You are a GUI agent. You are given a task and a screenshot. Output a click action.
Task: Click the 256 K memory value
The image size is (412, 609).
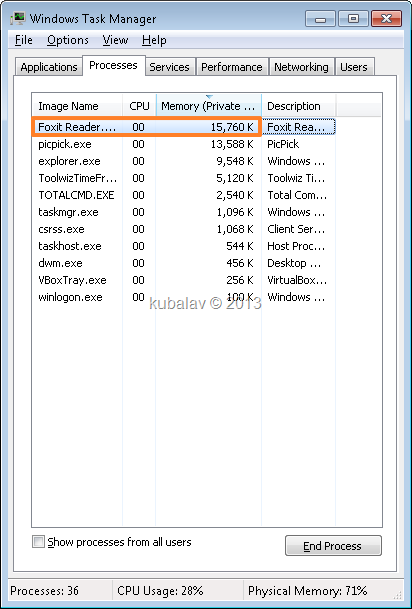pyautogui.click(x=240, y=280)
